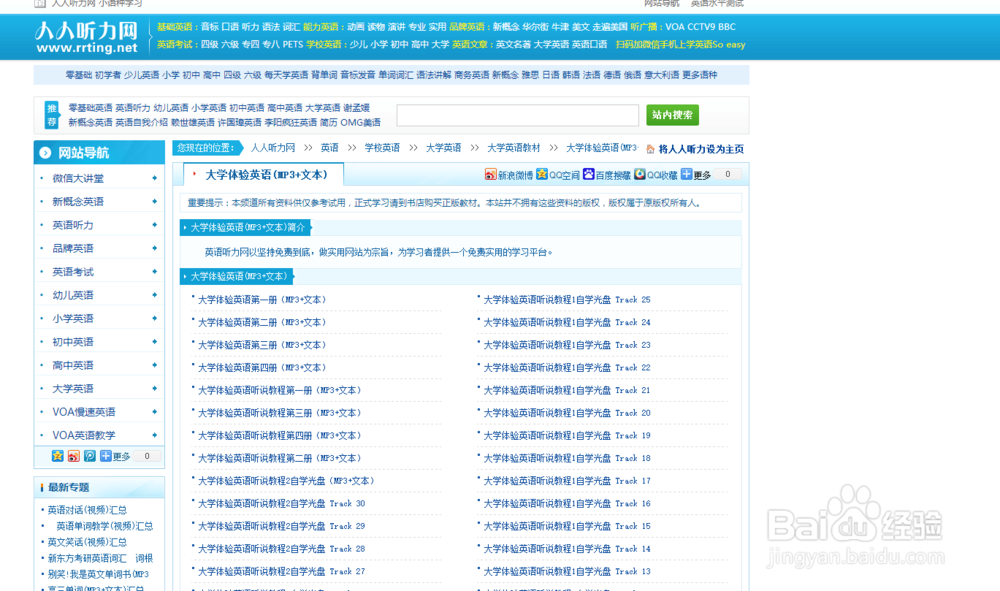
Task: Open 听说教程1自学光盘 Track 20
Action: [x=567, y=413]
